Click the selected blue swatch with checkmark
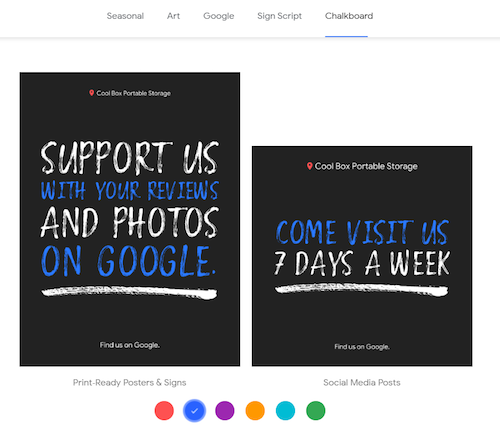 (195, 411)
